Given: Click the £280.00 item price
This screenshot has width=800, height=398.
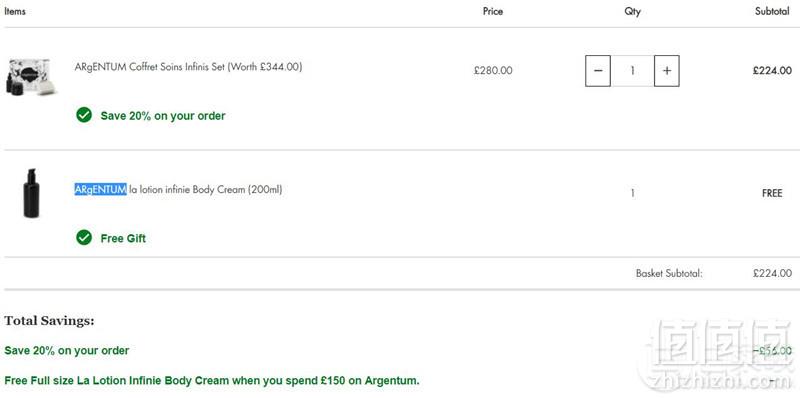Looking at the screenshot, I should click(x=493, y=71).
